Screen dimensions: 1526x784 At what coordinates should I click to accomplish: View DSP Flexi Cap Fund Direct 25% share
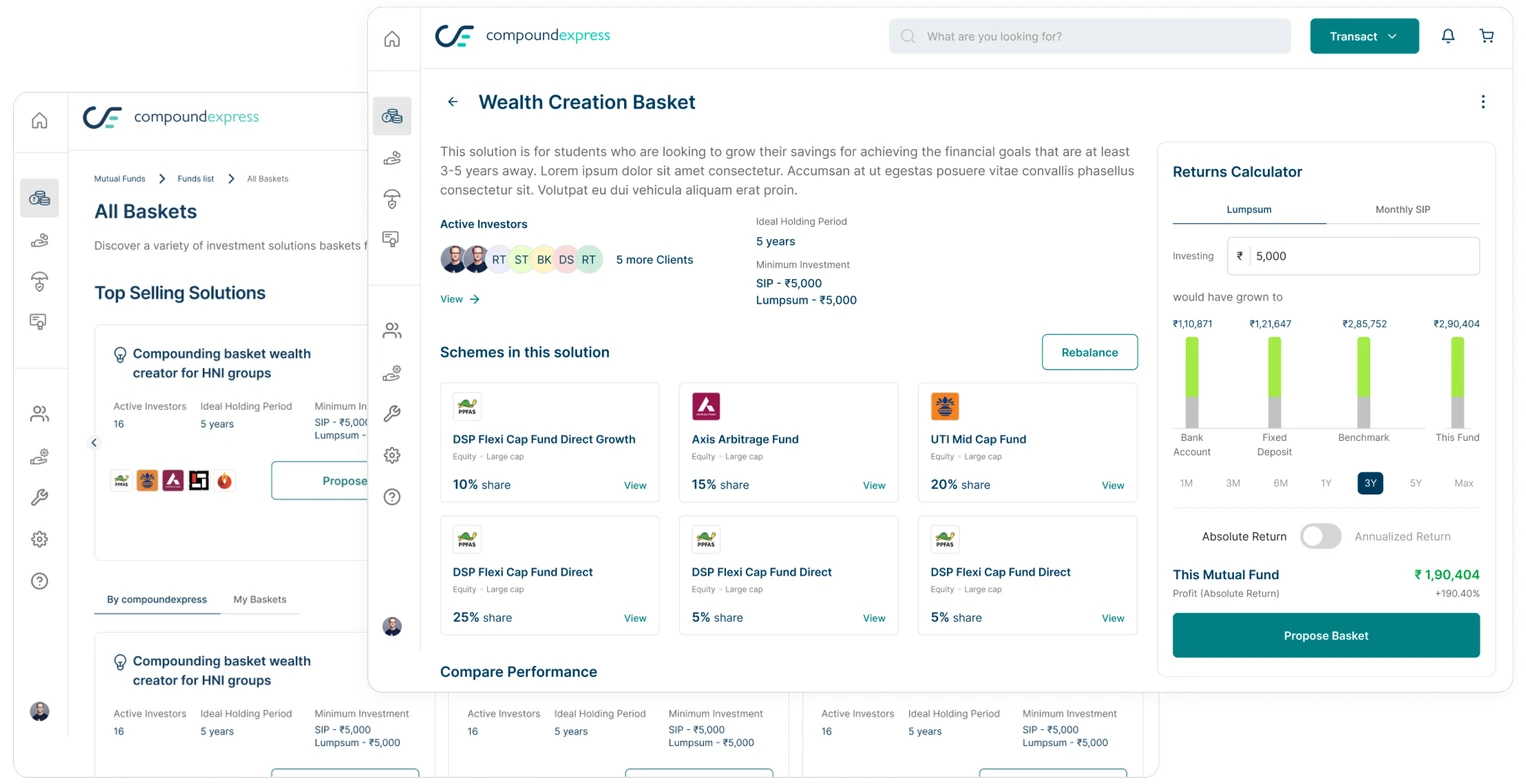pos(635,619)
